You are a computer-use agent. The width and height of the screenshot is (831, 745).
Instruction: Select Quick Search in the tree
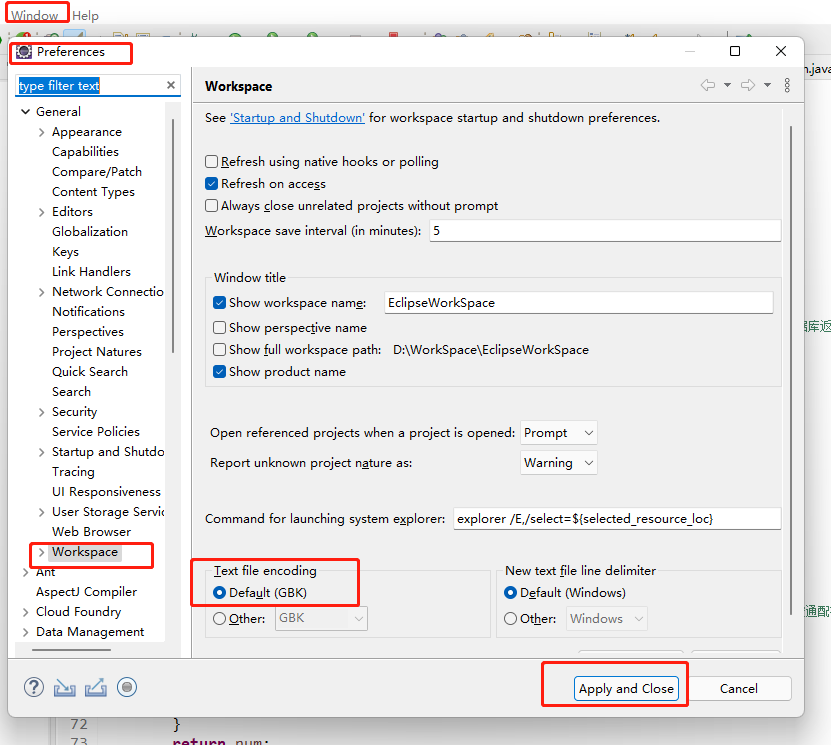tap(90, 371)
